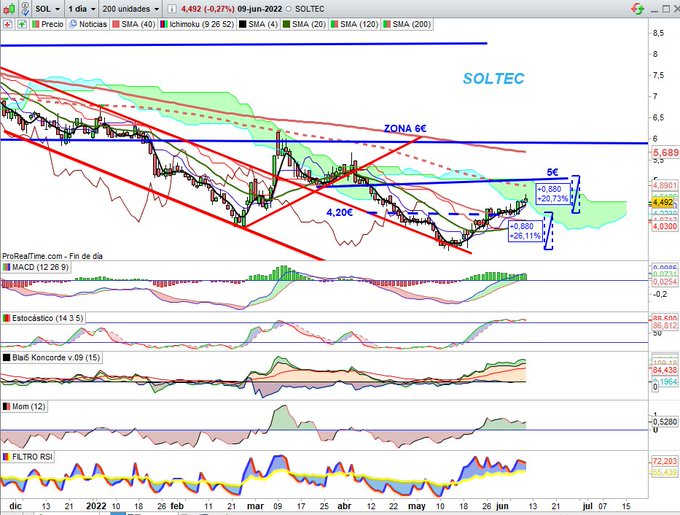Image resolution: width=680 pixels, height=515 pixels.
Task: Open Ichimoku (9 26 52) indicator settings
Action: click(x=197, y=24)
